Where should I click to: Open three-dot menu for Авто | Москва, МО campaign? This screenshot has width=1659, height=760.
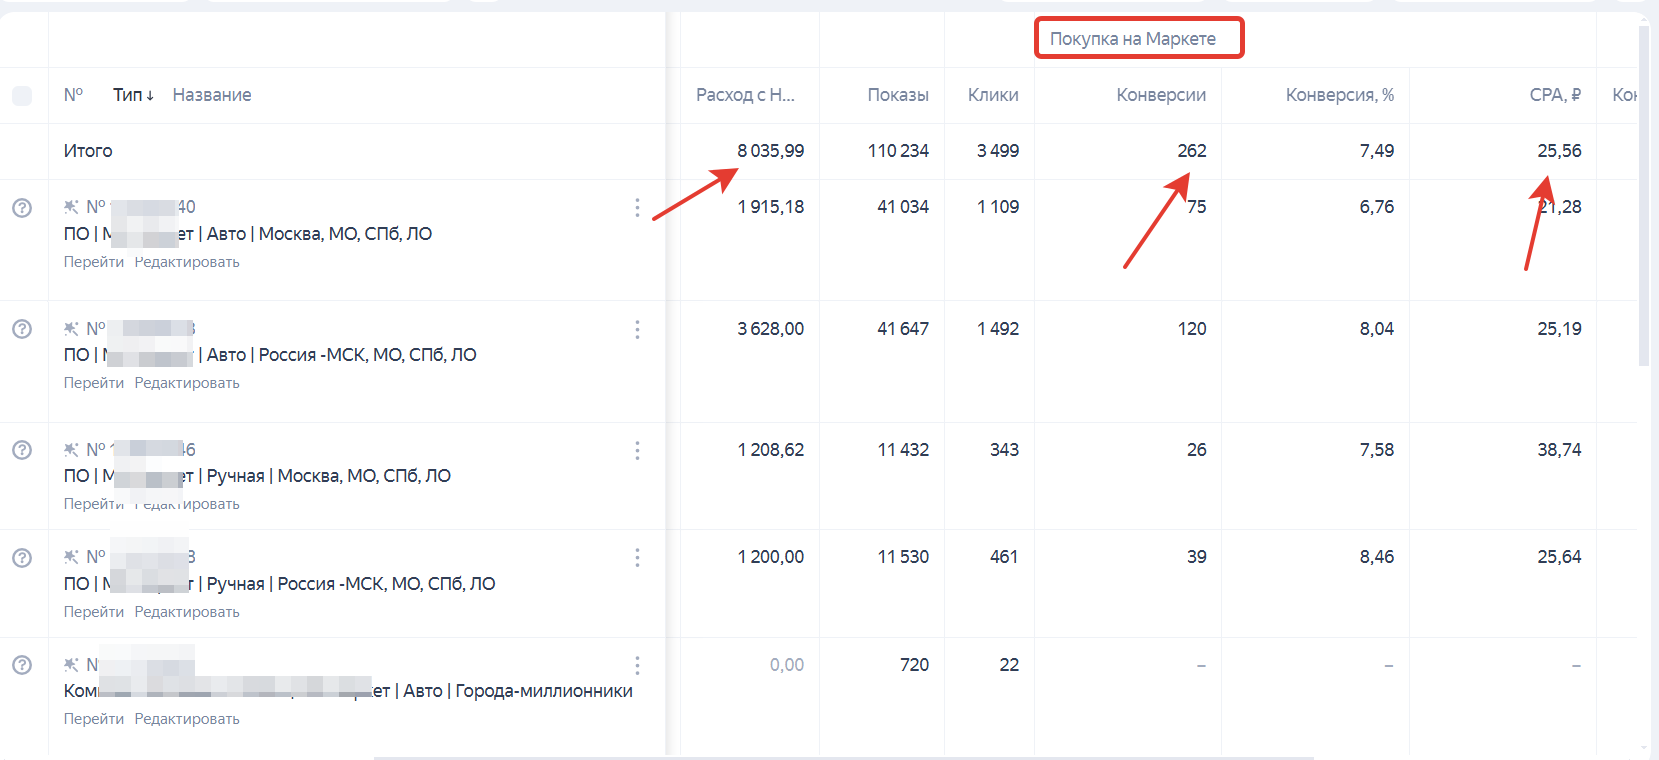tap(637, 207)
